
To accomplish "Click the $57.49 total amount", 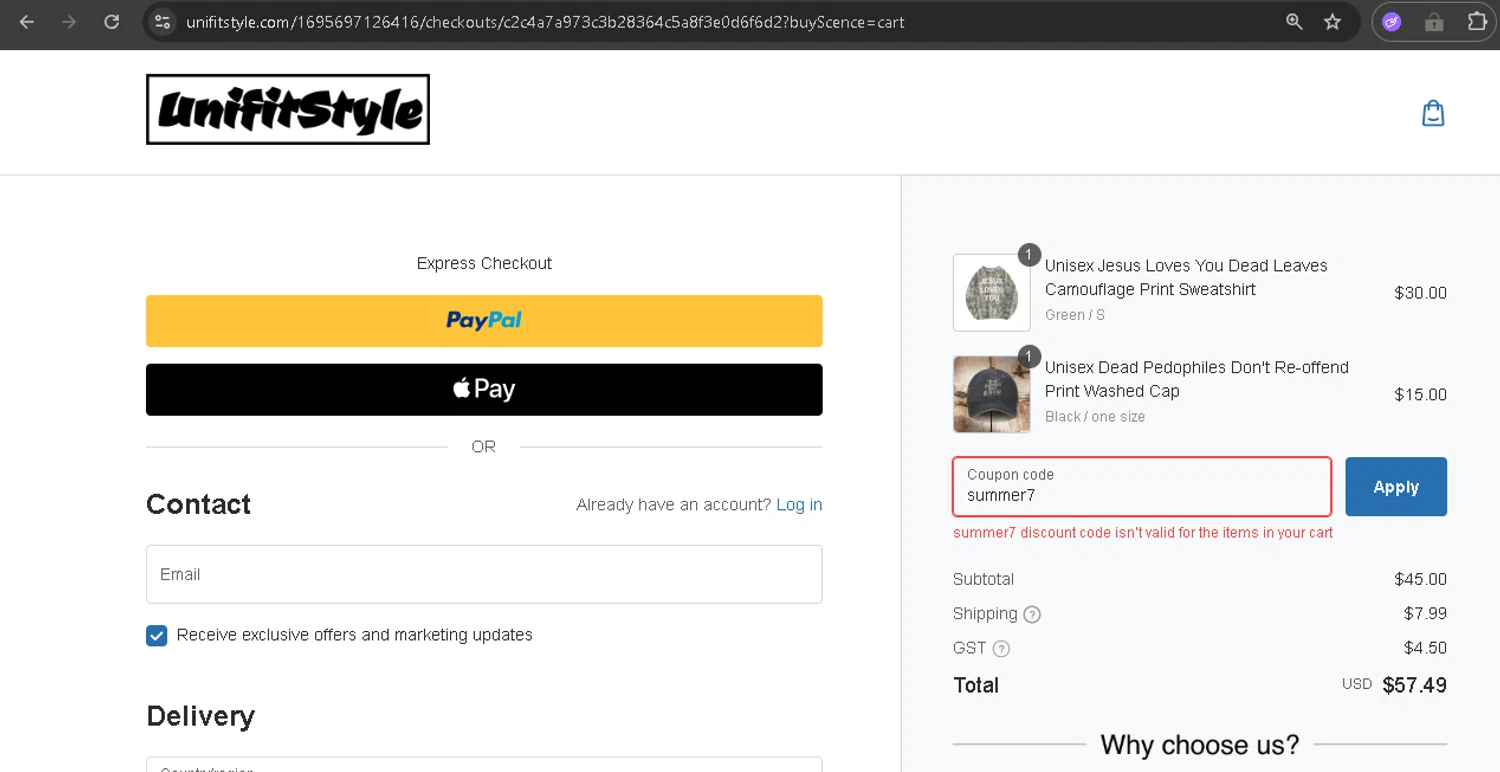I will (x=1414, y=685).
